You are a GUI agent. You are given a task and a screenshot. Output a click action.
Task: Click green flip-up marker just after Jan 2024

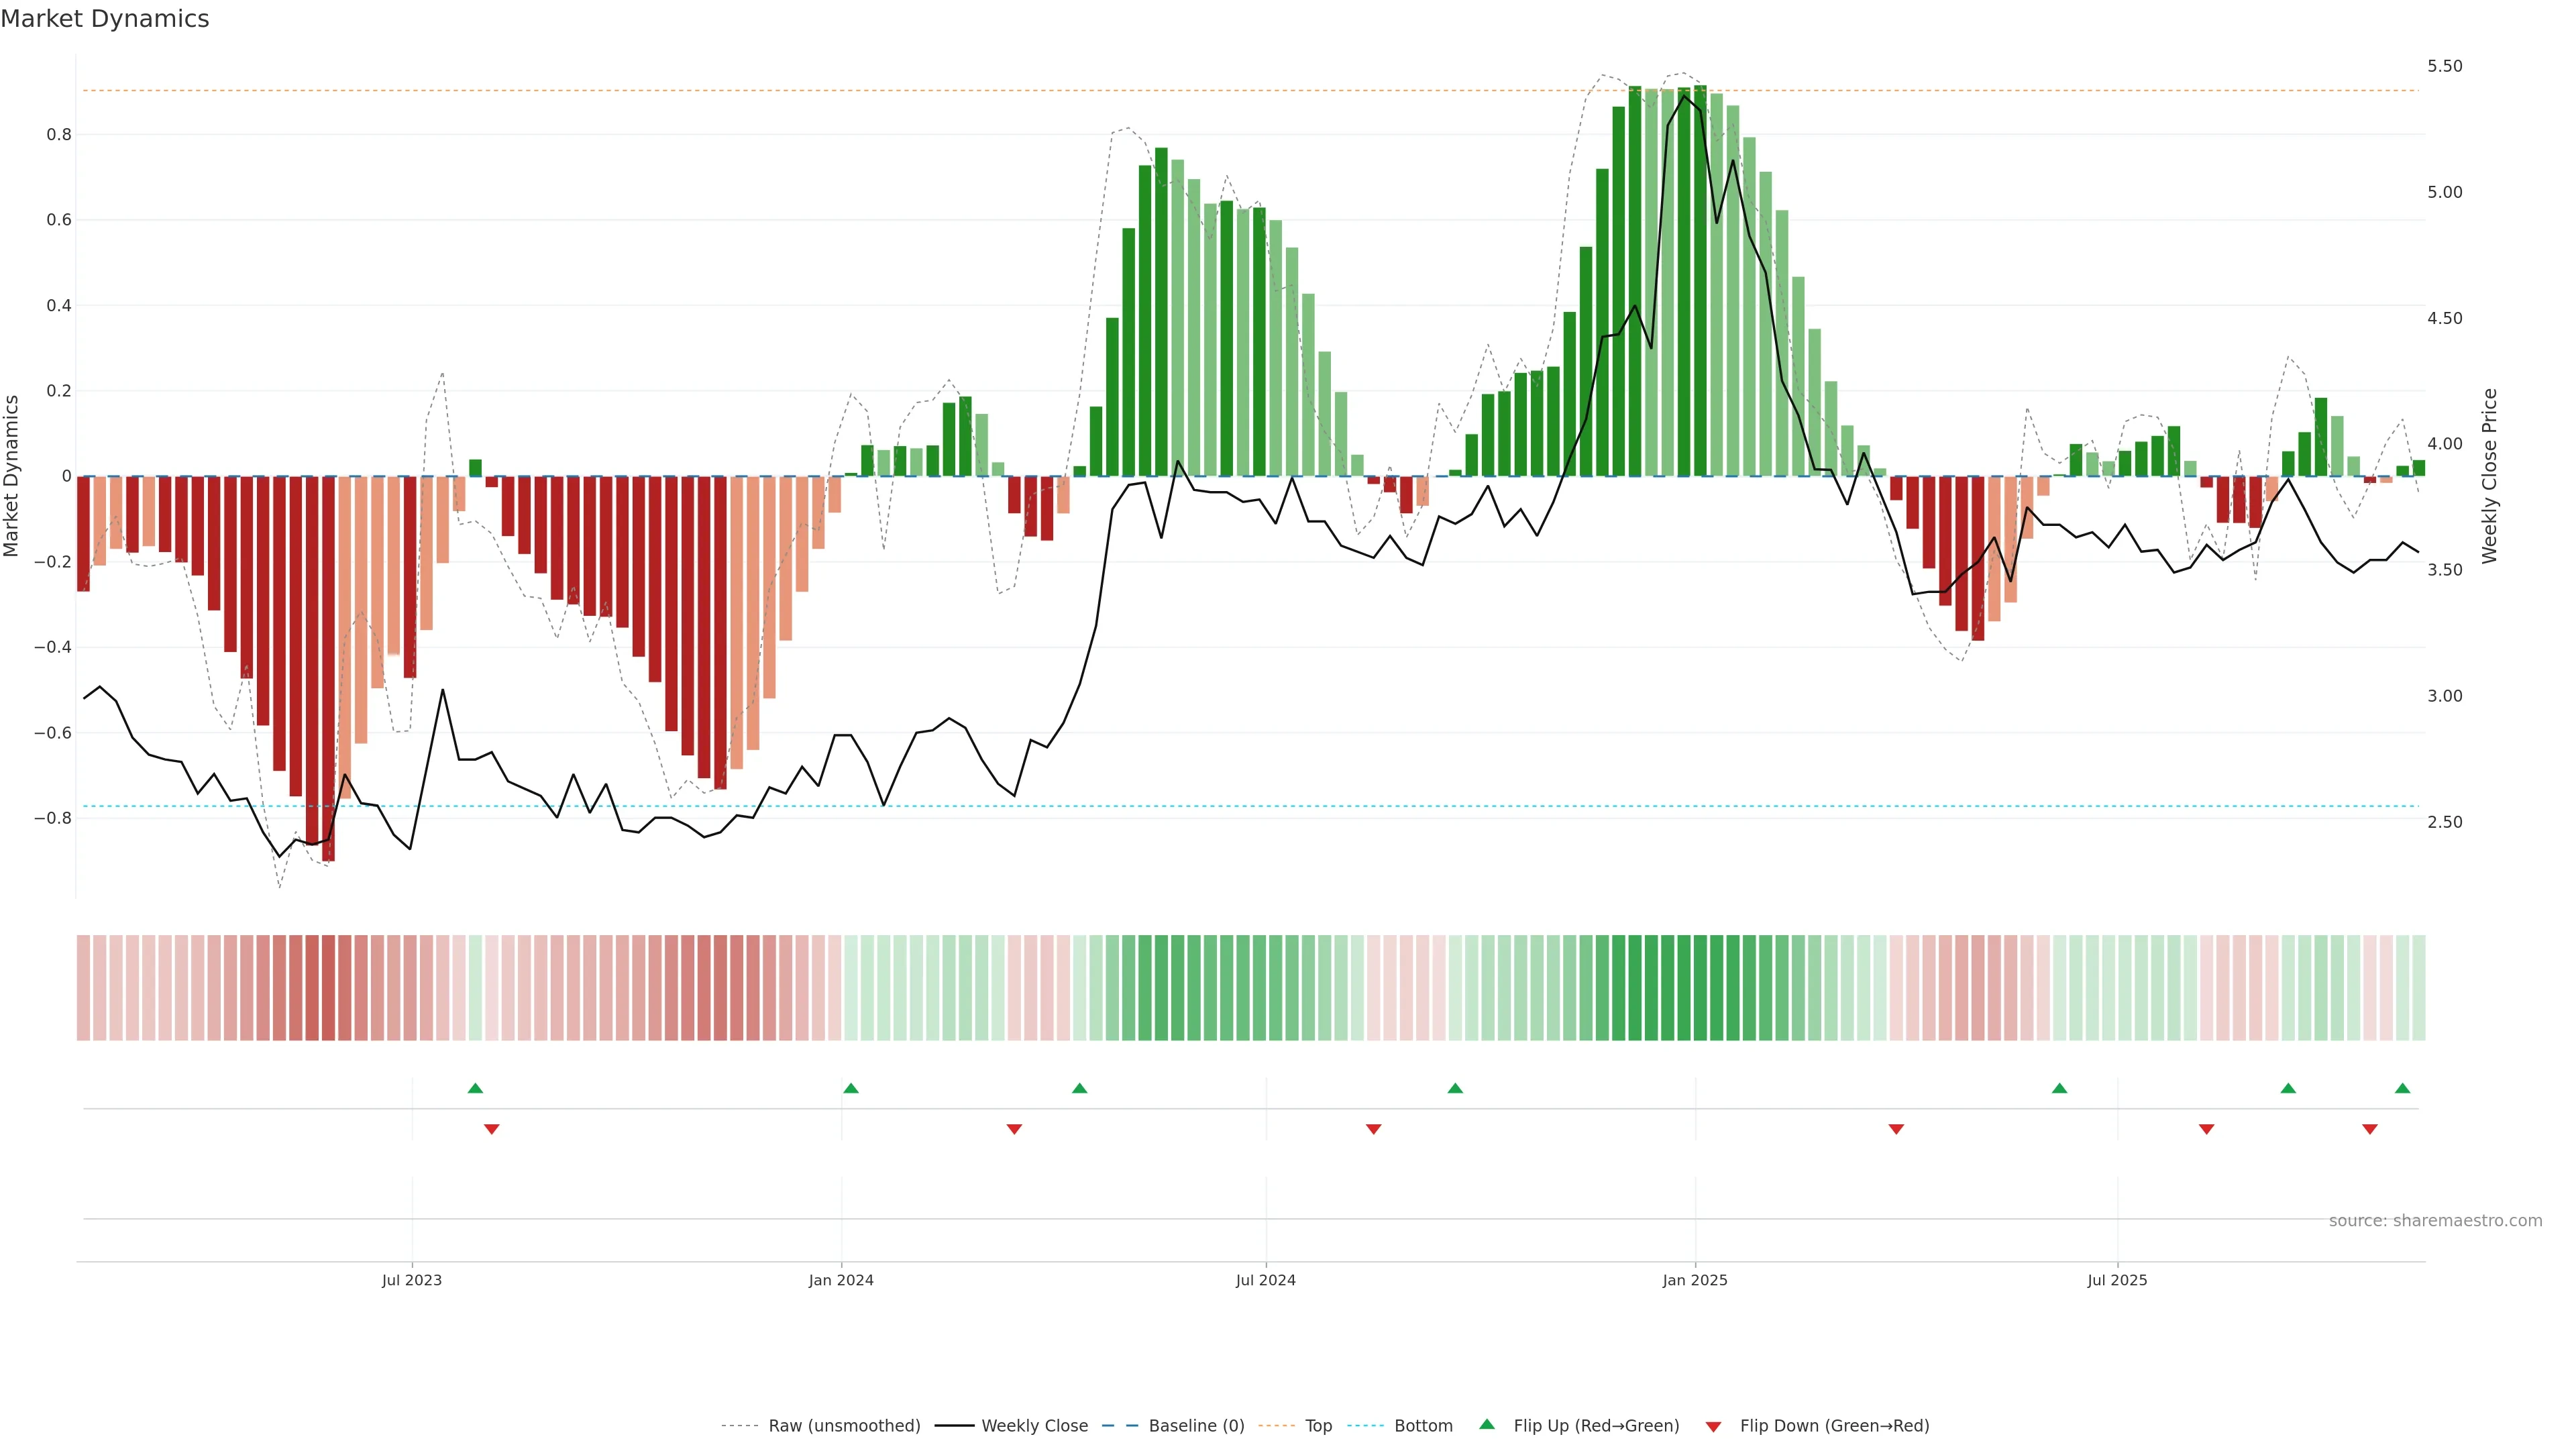(851, 1088)
